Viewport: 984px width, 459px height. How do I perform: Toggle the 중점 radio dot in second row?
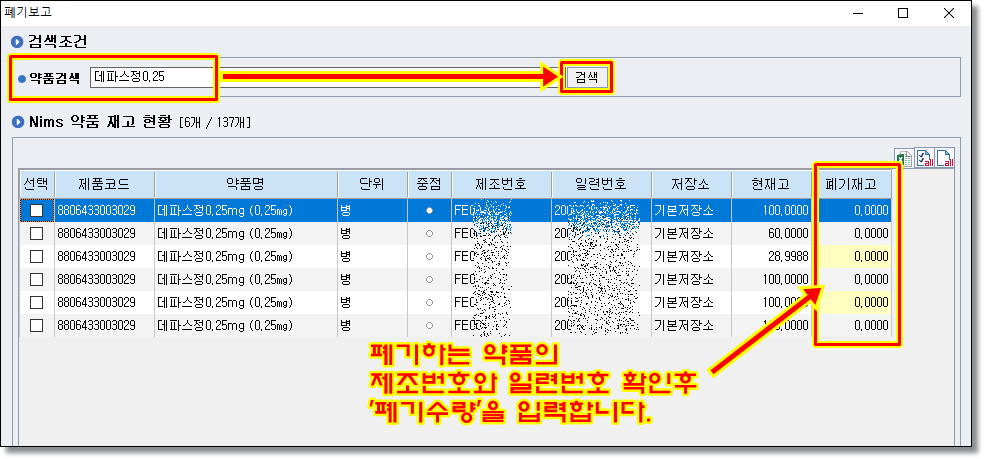429,233
